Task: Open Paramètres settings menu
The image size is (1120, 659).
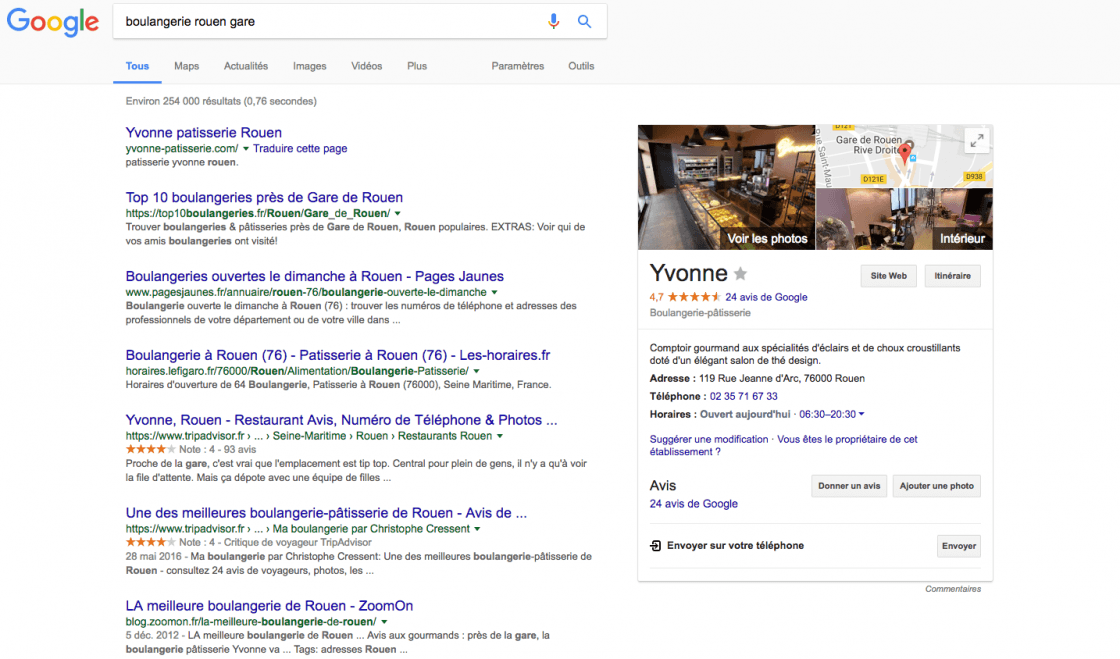Action: pyautogui.click(x=518, y=66)
